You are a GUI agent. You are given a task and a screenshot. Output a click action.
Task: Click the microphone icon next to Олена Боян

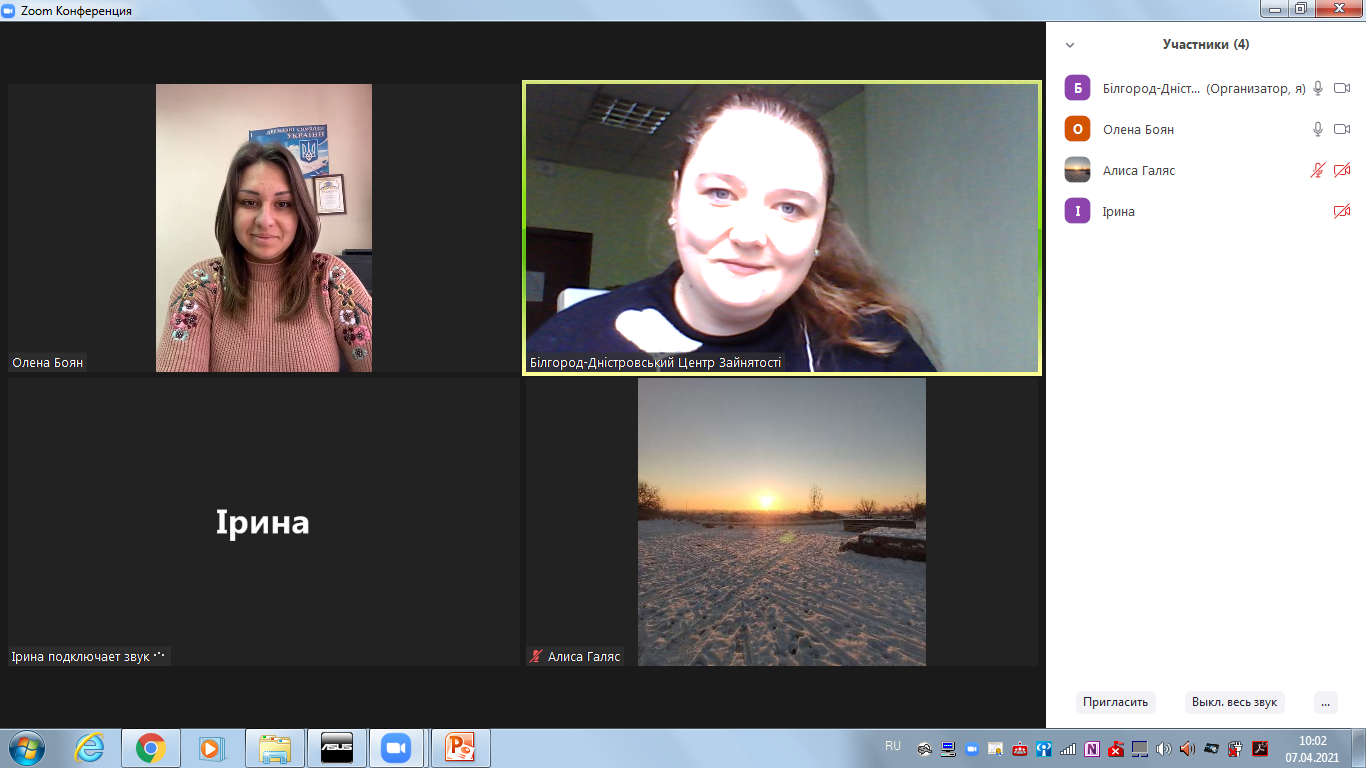point(1318,129)
